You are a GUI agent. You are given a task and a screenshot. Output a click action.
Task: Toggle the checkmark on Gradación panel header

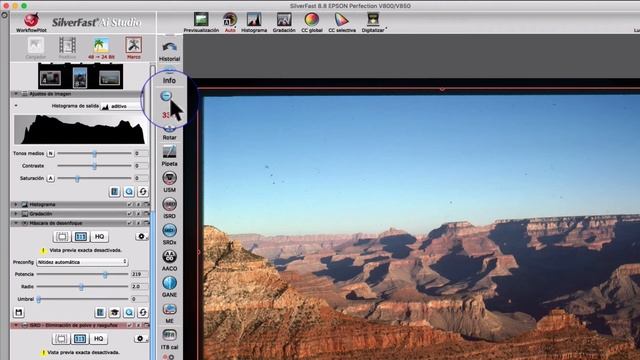click(x=130, y=214)
